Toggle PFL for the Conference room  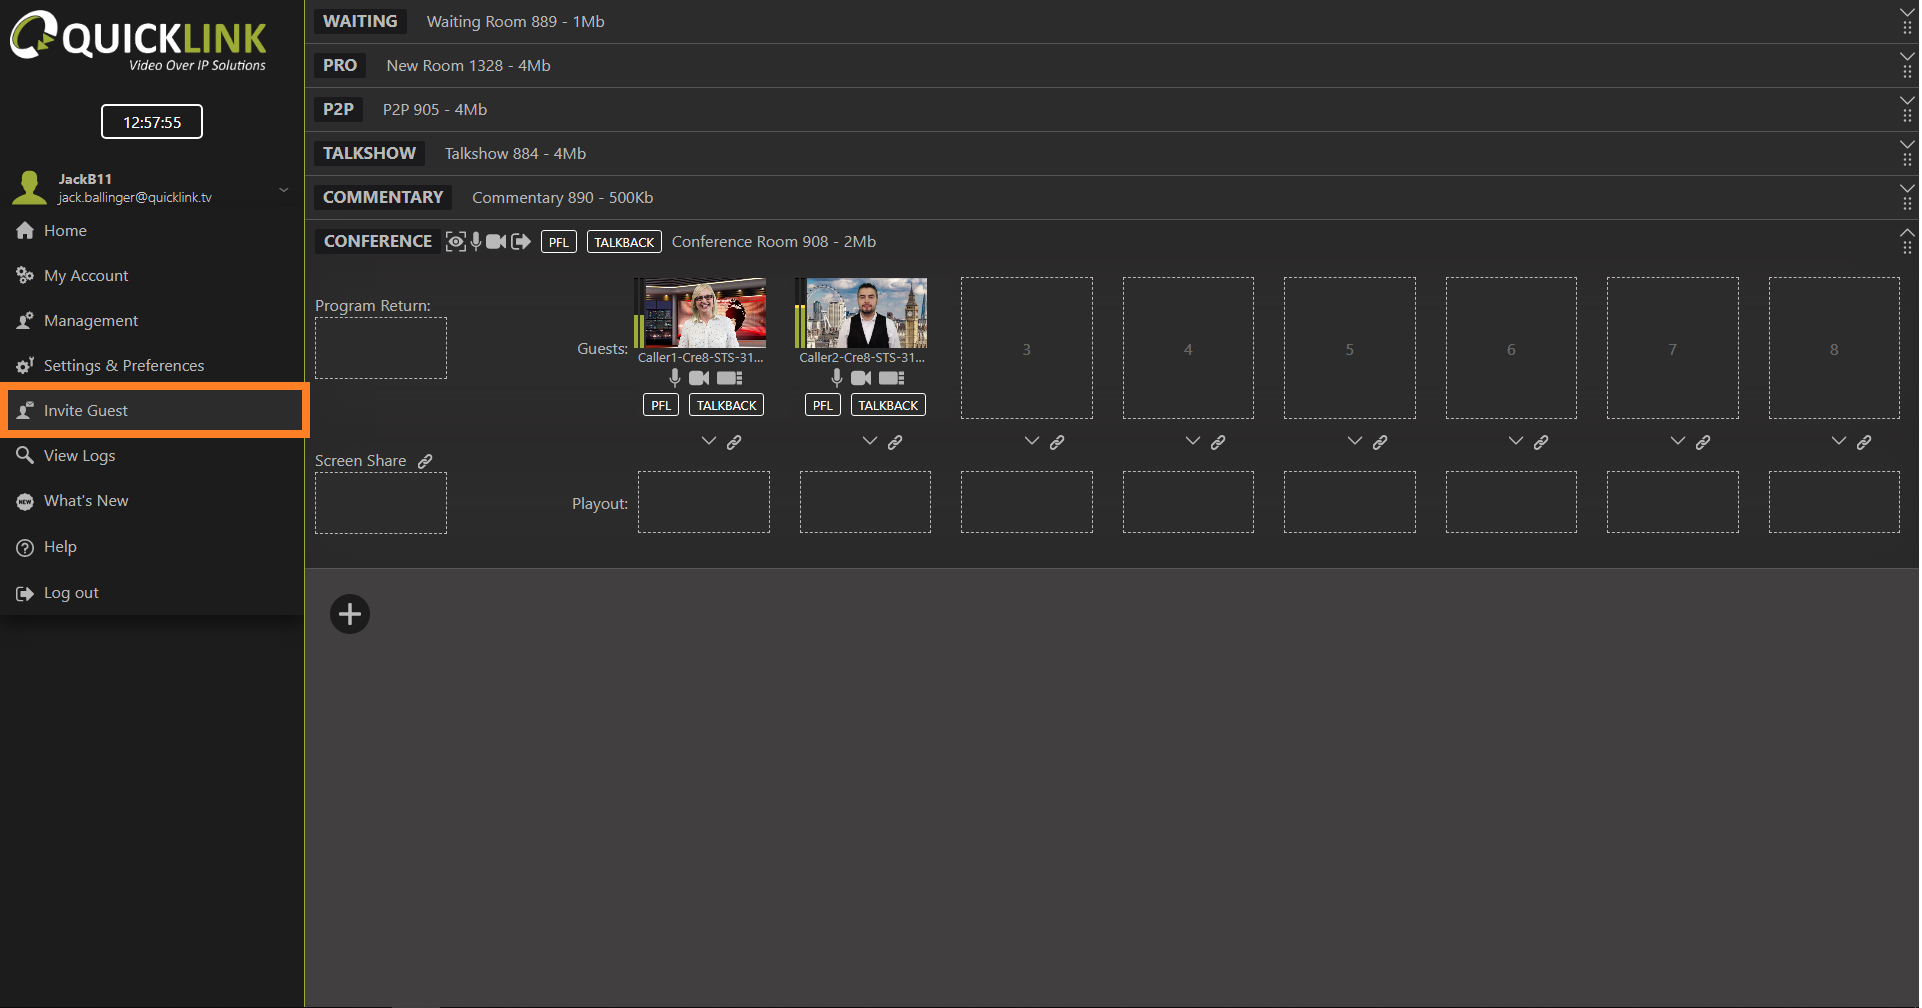559,242
